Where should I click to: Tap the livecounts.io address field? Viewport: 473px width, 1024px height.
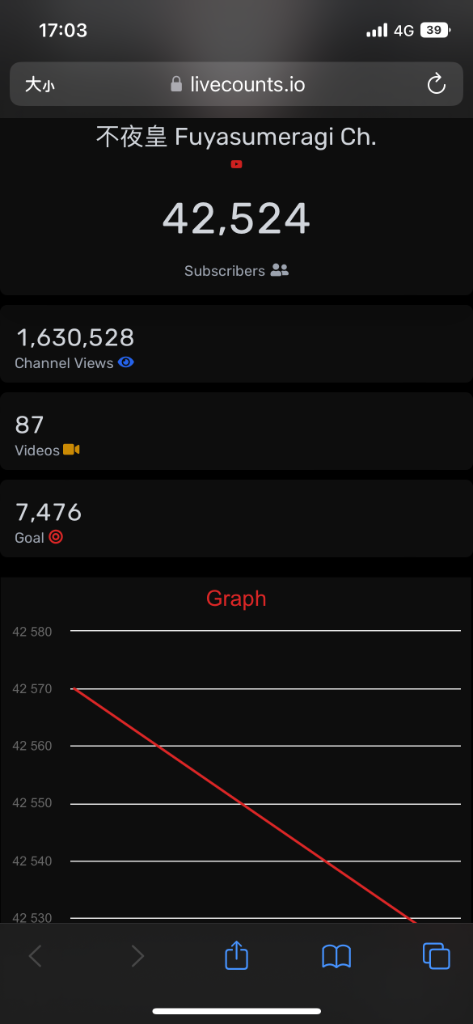coord(236,84)
